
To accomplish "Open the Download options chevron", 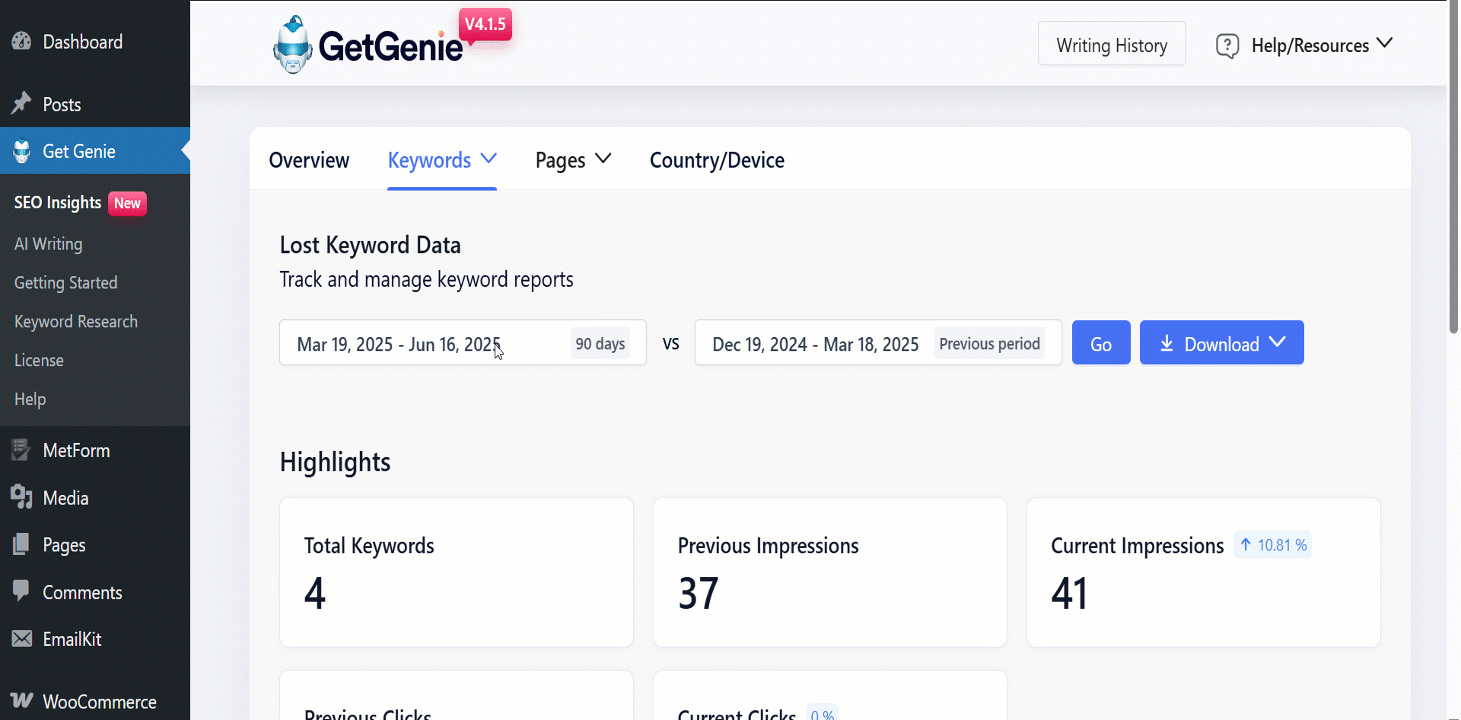I will 1277,342.
